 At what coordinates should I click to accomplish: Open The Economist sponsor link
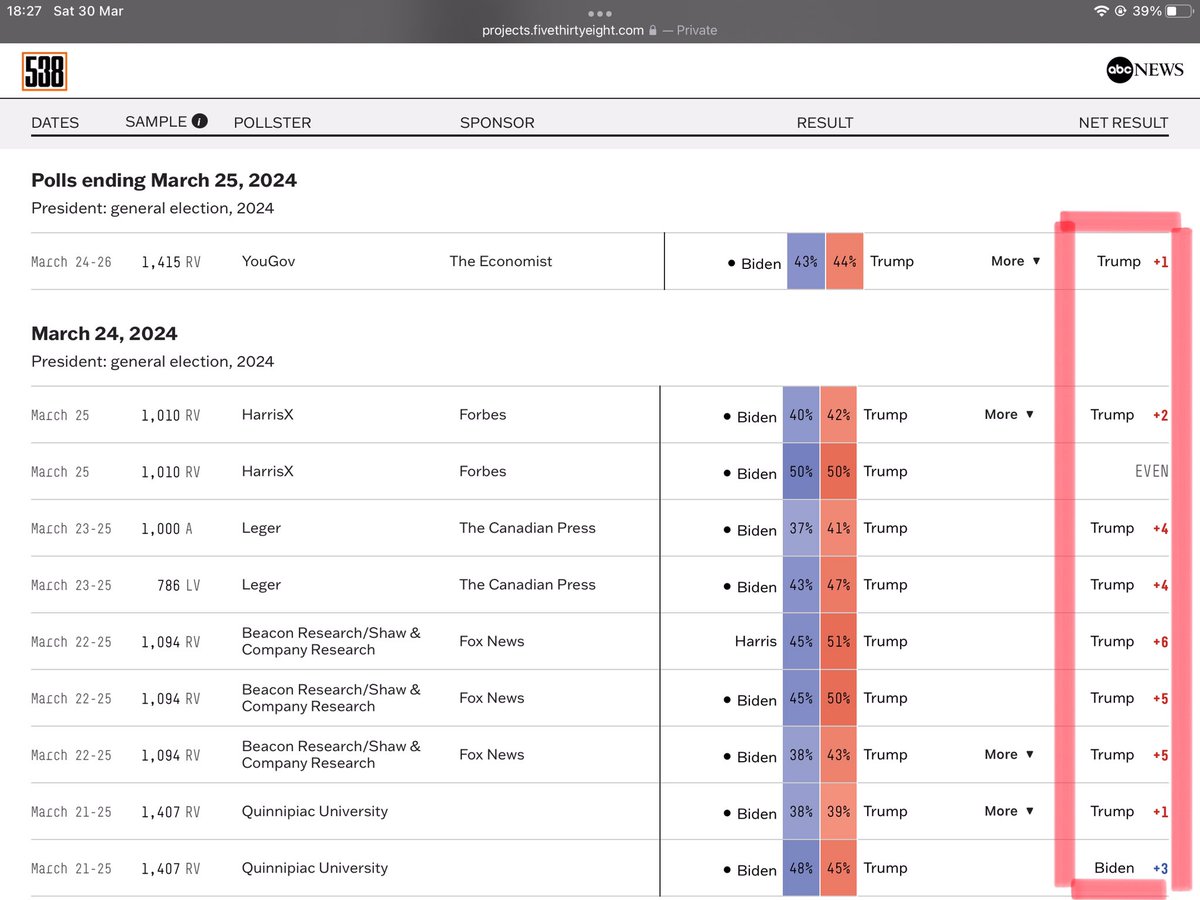(501, 261)
